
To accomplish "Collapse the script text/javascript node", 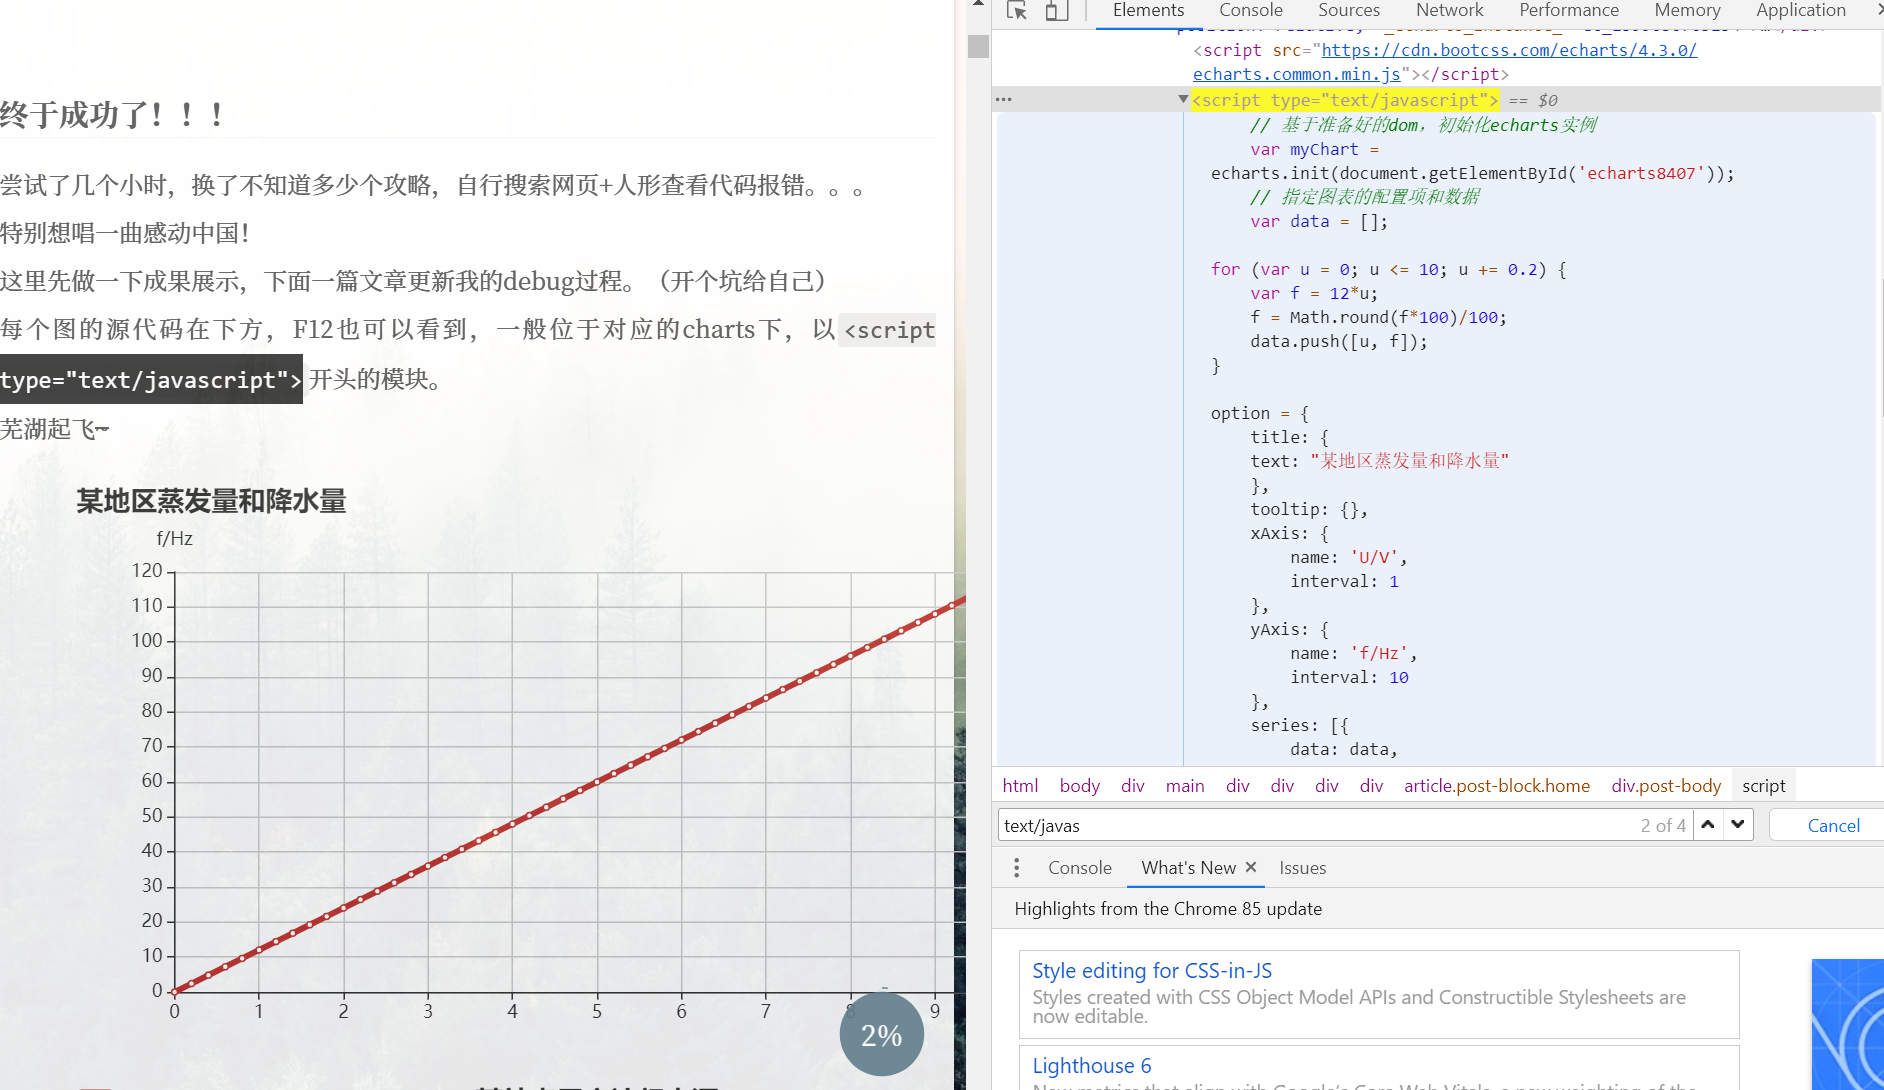I will [x=1183, y=99].
